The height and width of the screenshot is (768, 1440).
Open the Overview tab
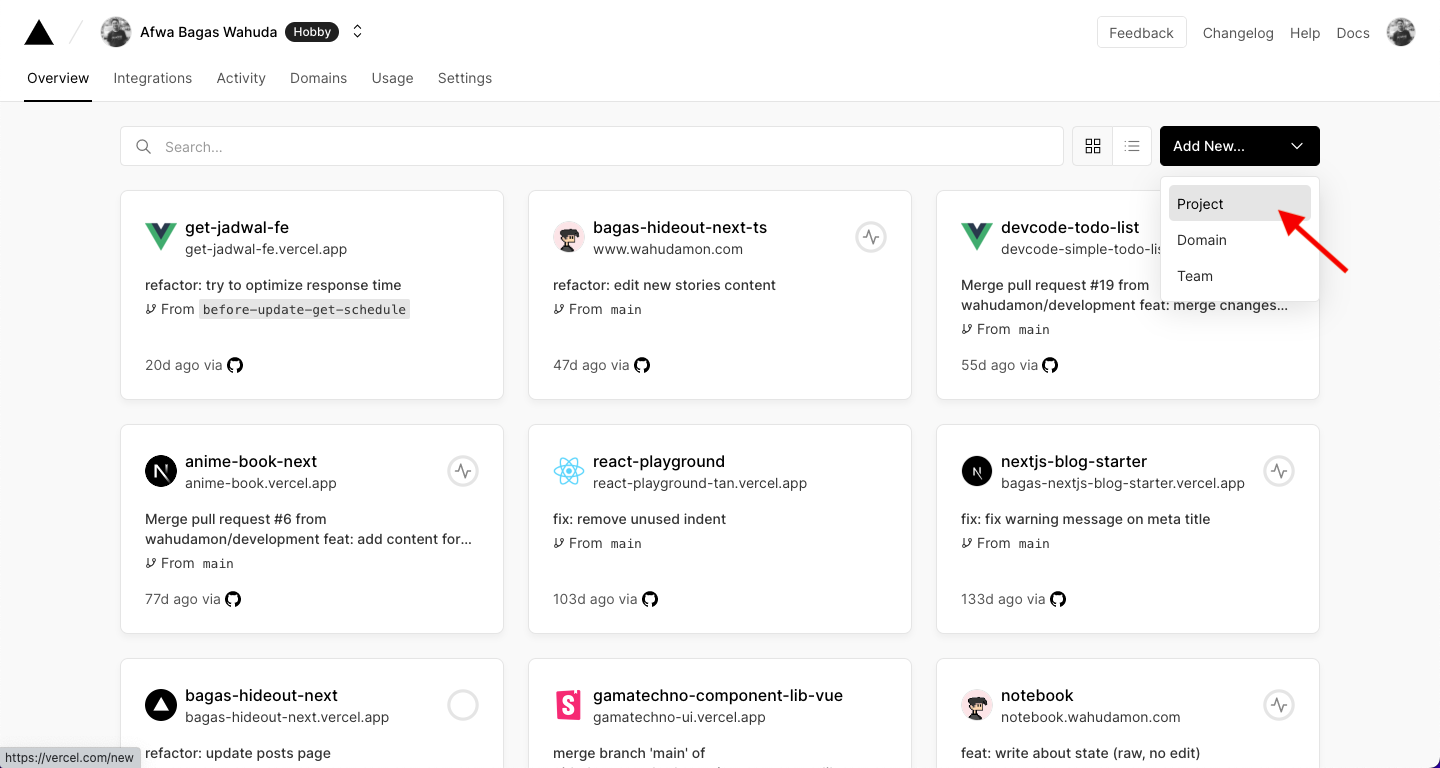(x=58, y=78)
